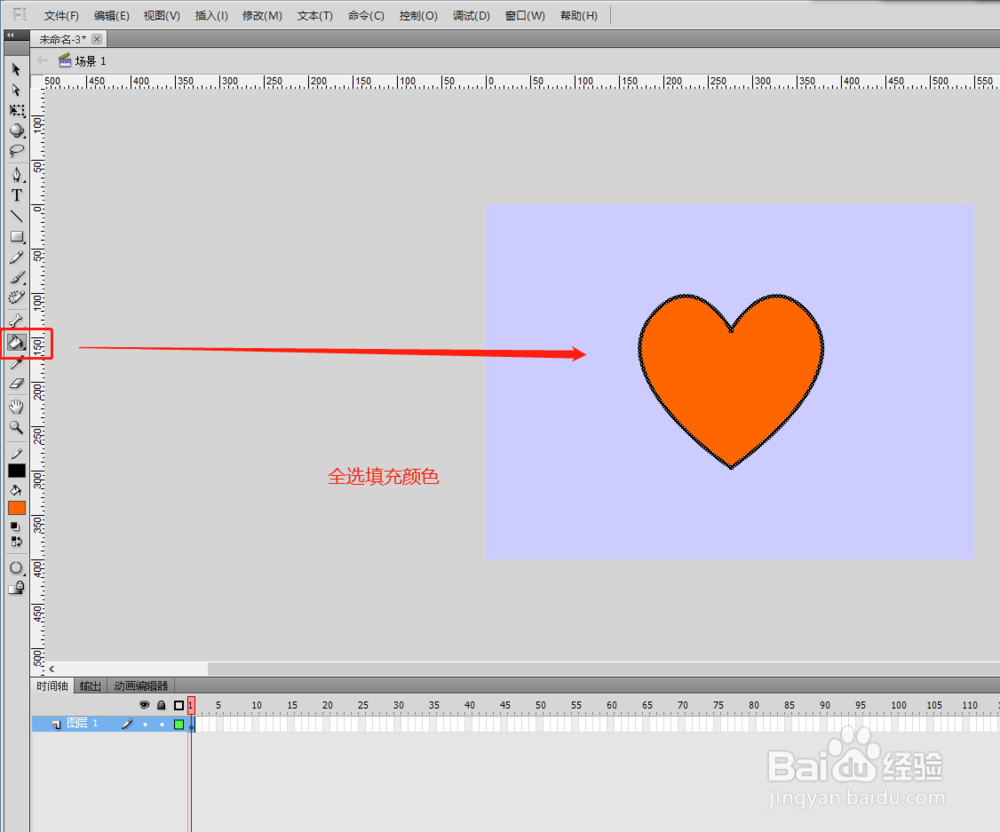Open the 视图(V) menu
This screenshot has width=1000, height=832.
(x=161, y=15)
